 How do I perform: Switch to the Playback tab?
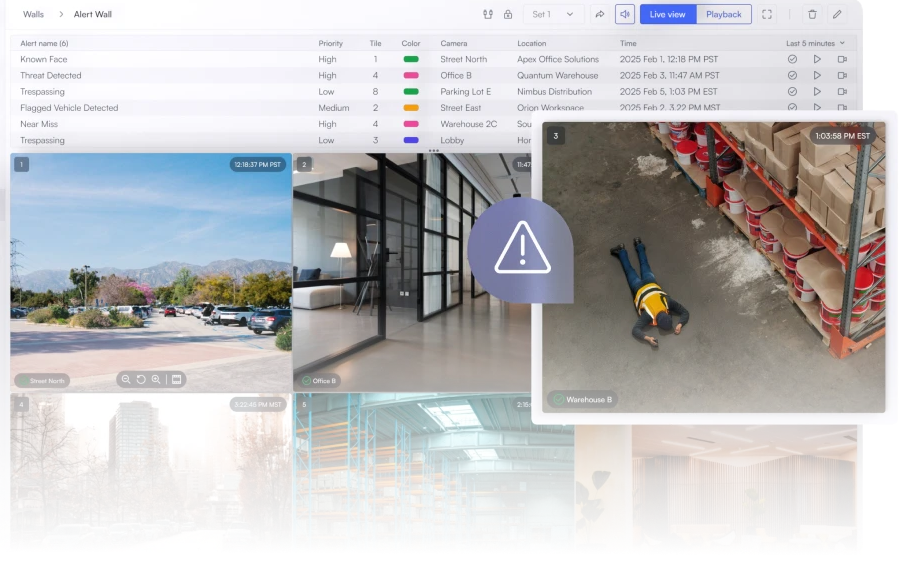pyautogui.click(x=724, y=14)
